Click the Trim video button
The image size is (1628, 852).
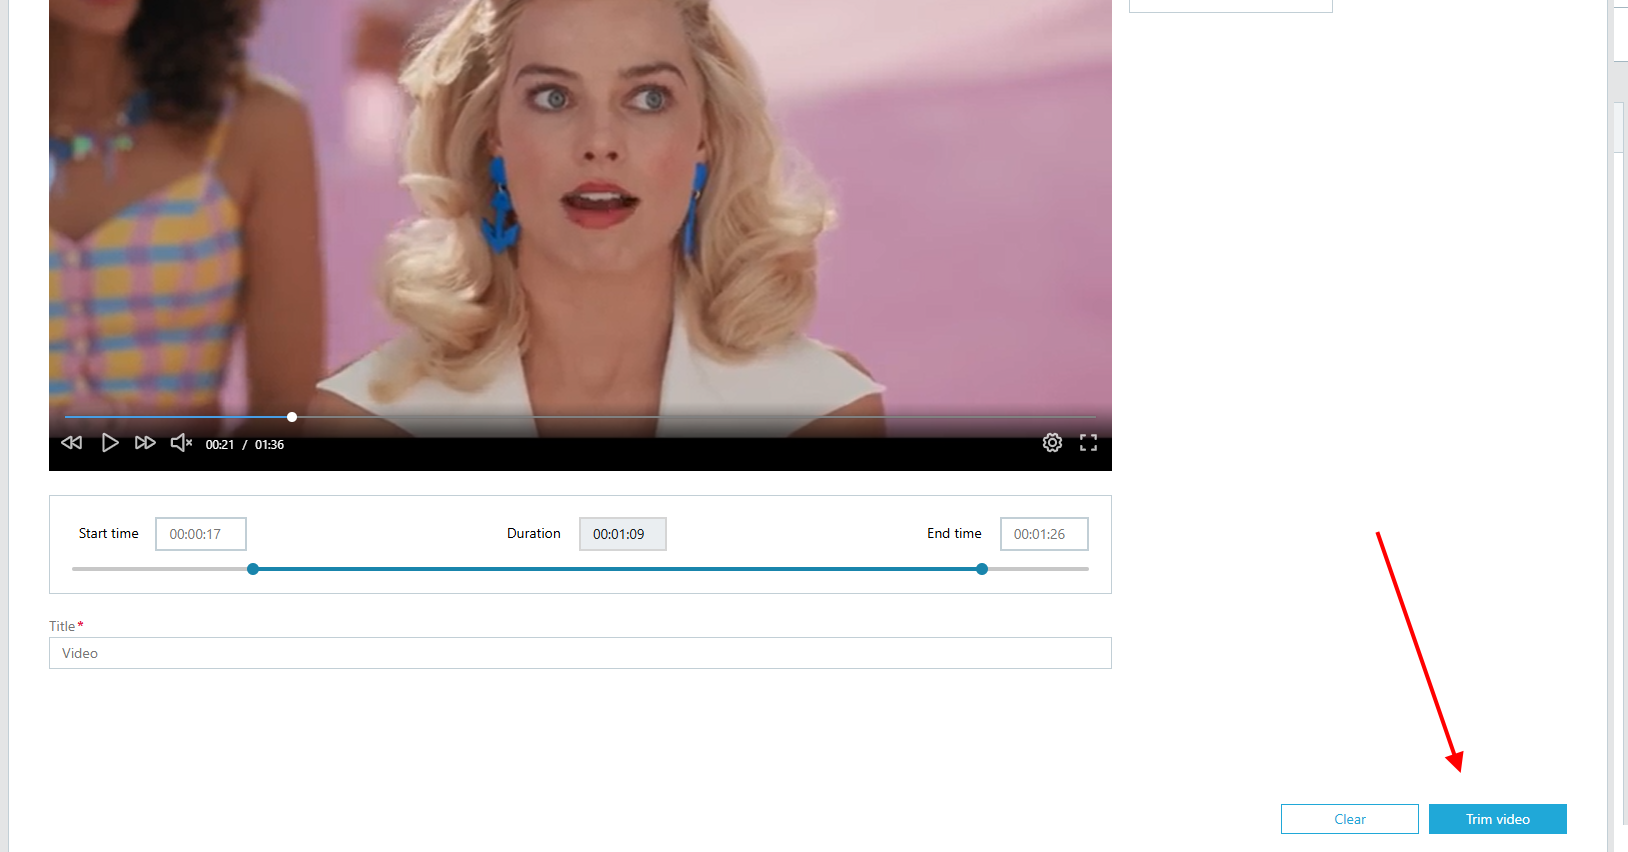(x=1498, y=819)
